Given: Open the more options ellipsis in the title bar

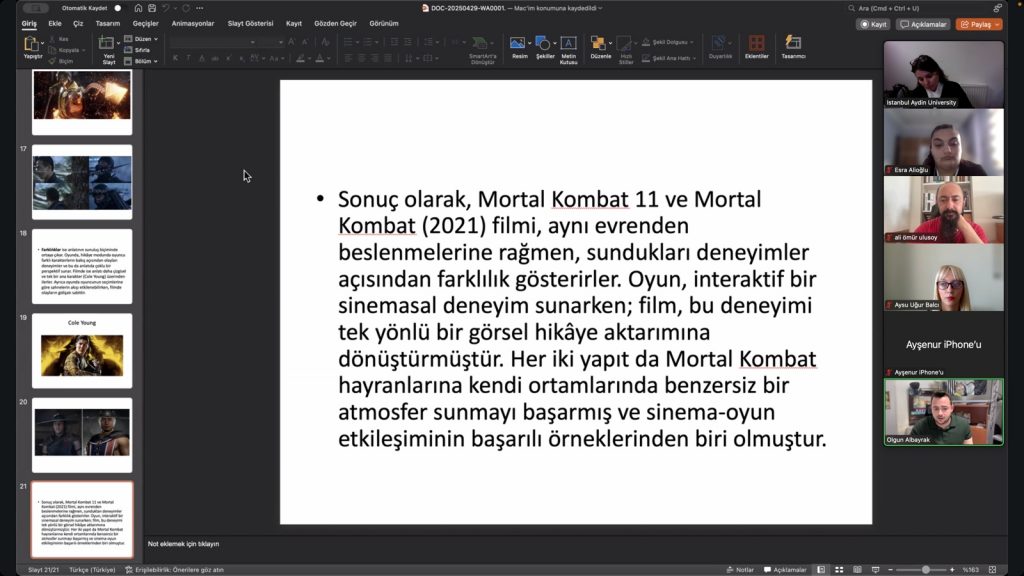Looking at the screenshot, I should point(200,8).
